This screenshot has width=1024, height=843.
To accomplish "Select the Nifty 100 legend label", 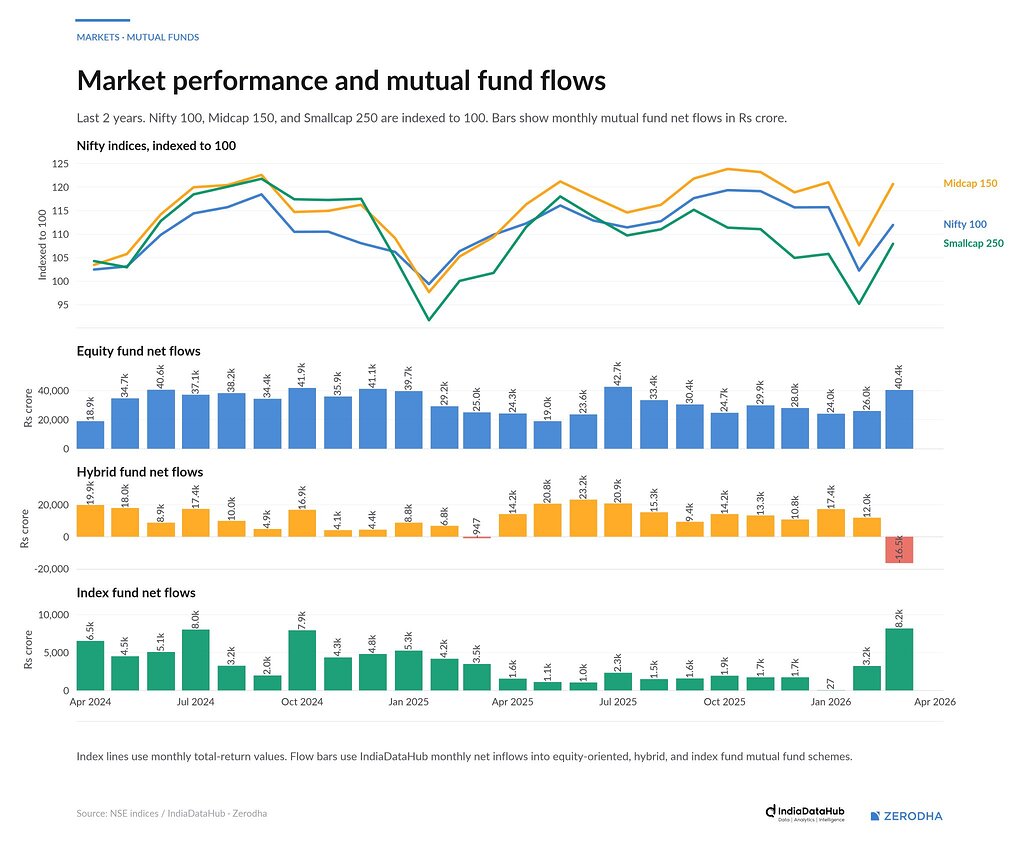I will tap(965, 225).
